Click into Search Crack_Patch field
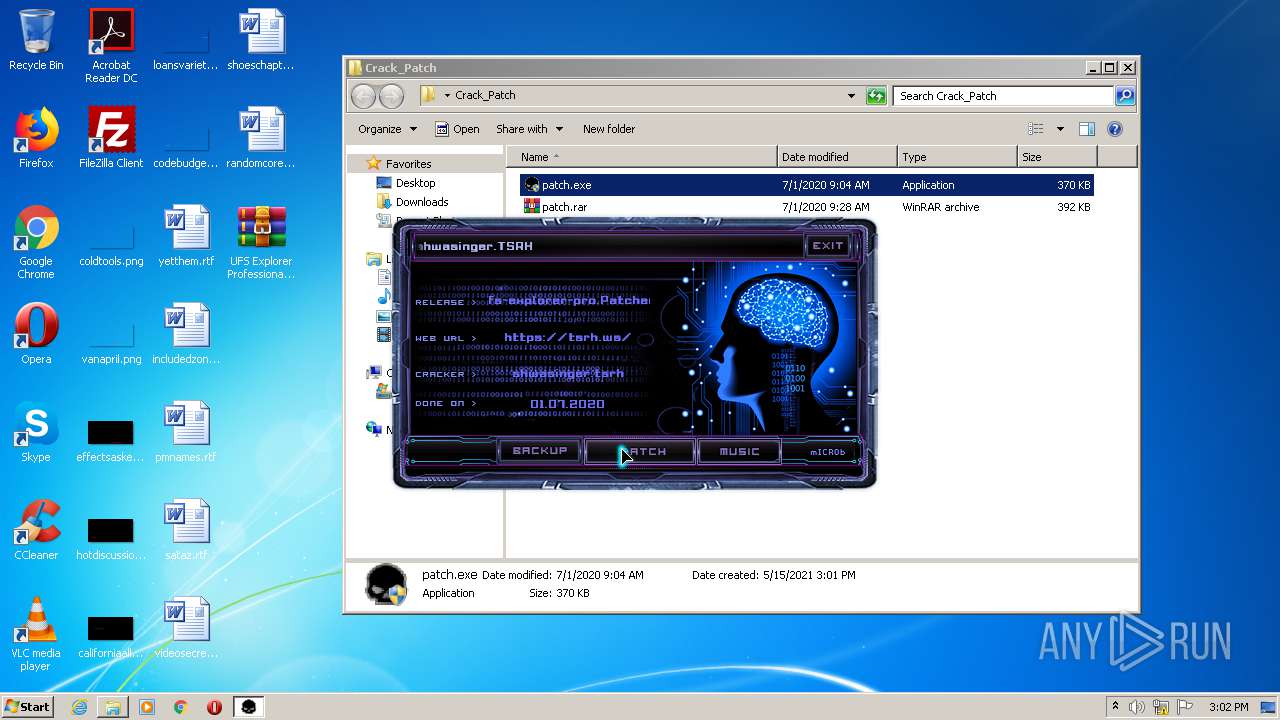The width and height of the screenshot is (1280, 720). (x=1003, y=96)
